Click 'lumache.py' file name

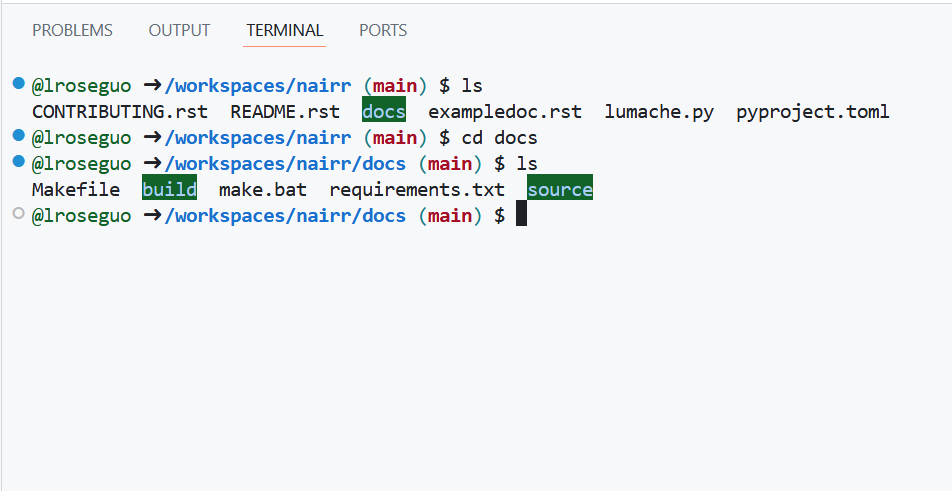(659, 112)
